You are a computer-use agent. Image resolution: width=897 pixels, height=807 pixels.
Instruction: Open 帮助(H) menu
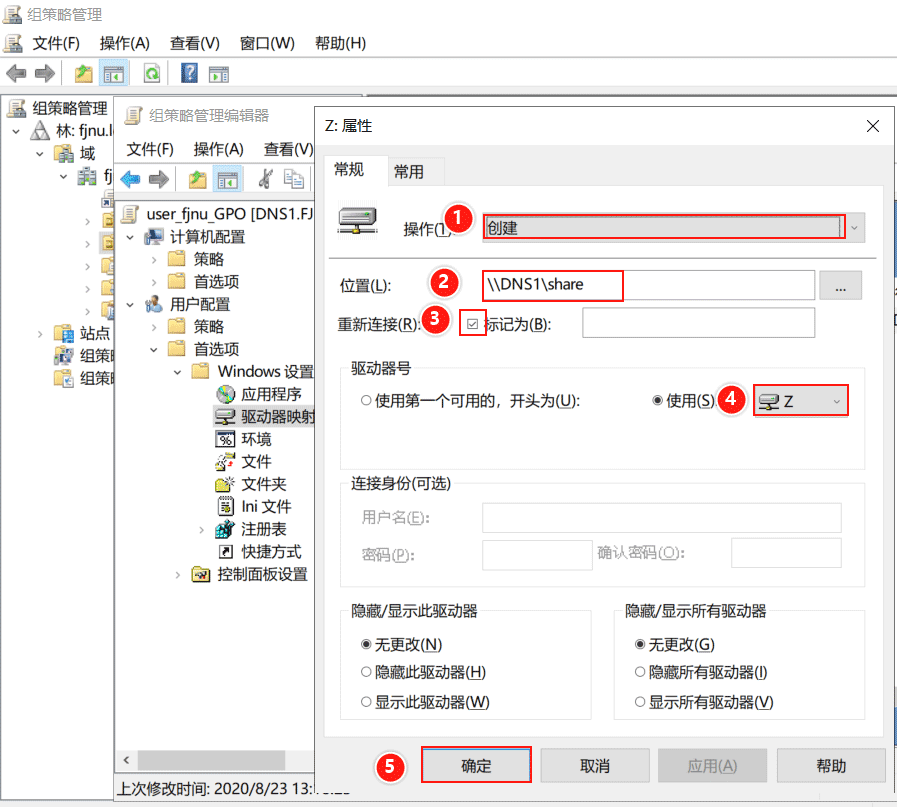point(340,43)
